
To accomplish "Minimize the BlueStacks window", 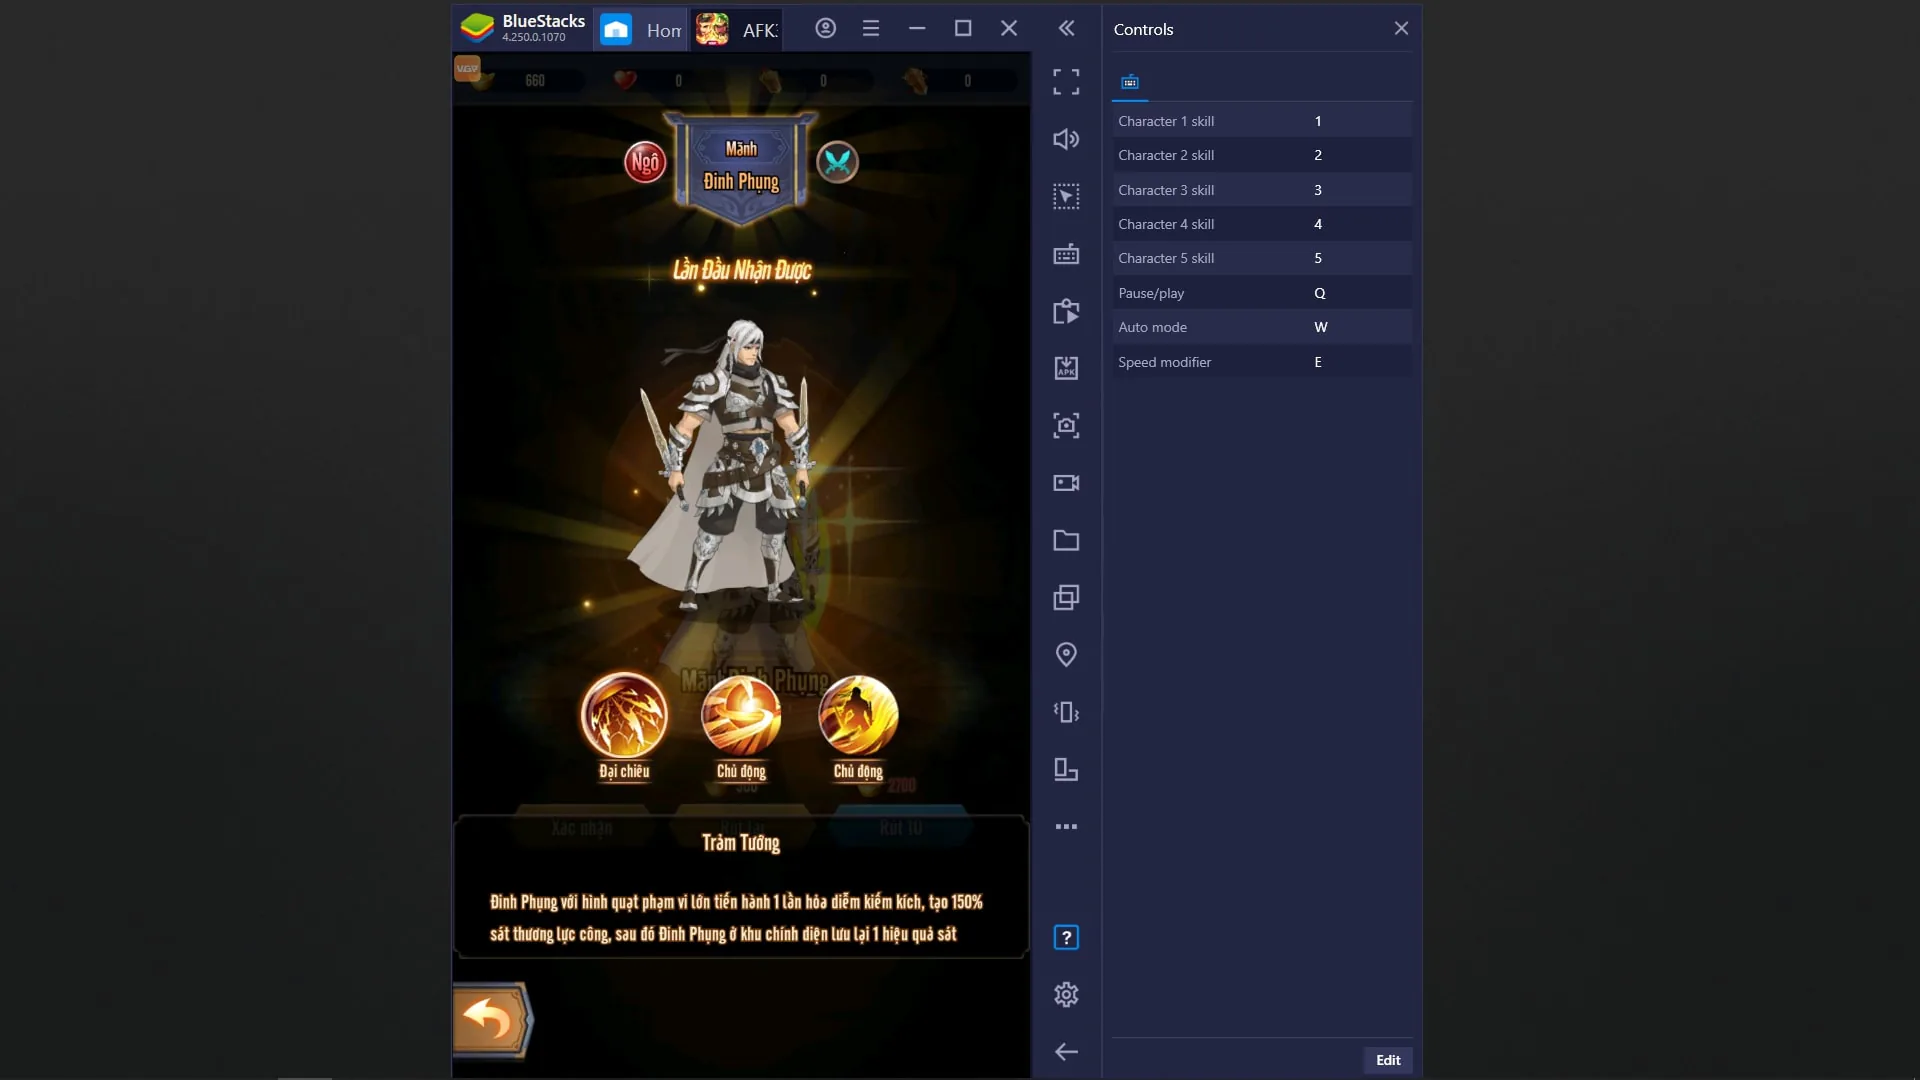I will pyautogui.click(x=917, y=28).
